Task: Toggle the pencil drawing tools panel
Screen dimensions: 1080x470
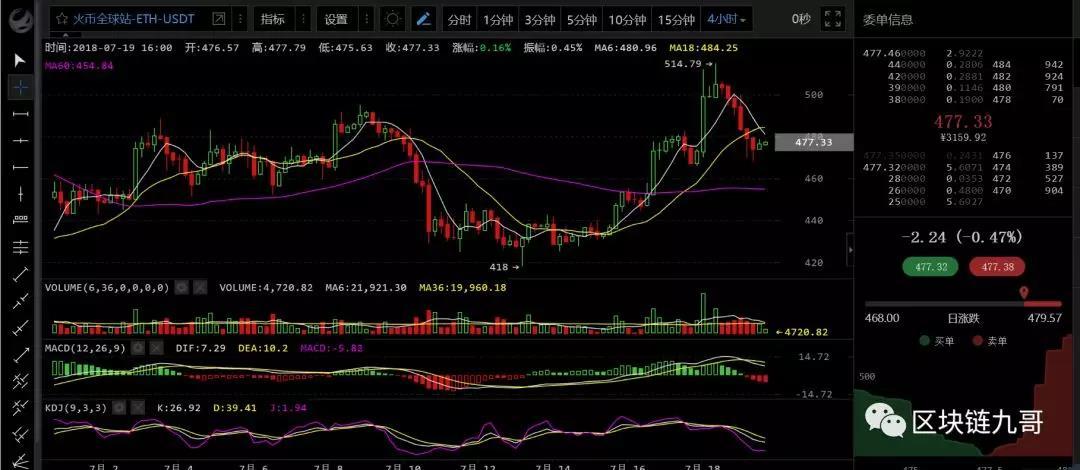Action: coord(424,19)
